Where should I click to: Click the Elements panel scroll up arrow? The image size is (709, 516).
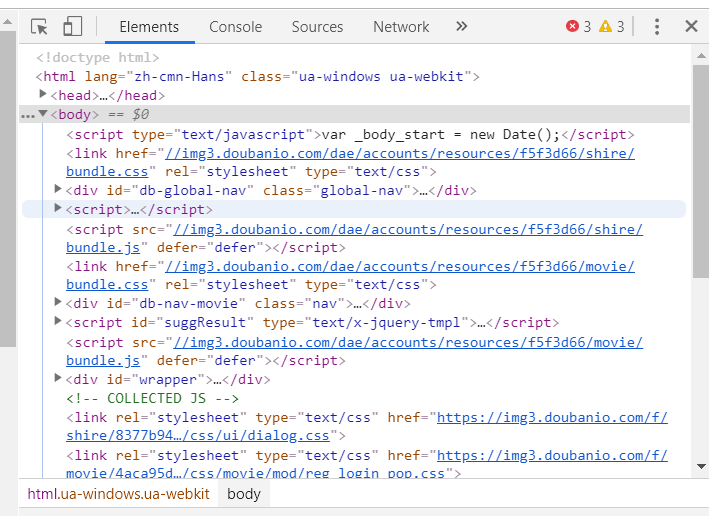coord(701,56)
